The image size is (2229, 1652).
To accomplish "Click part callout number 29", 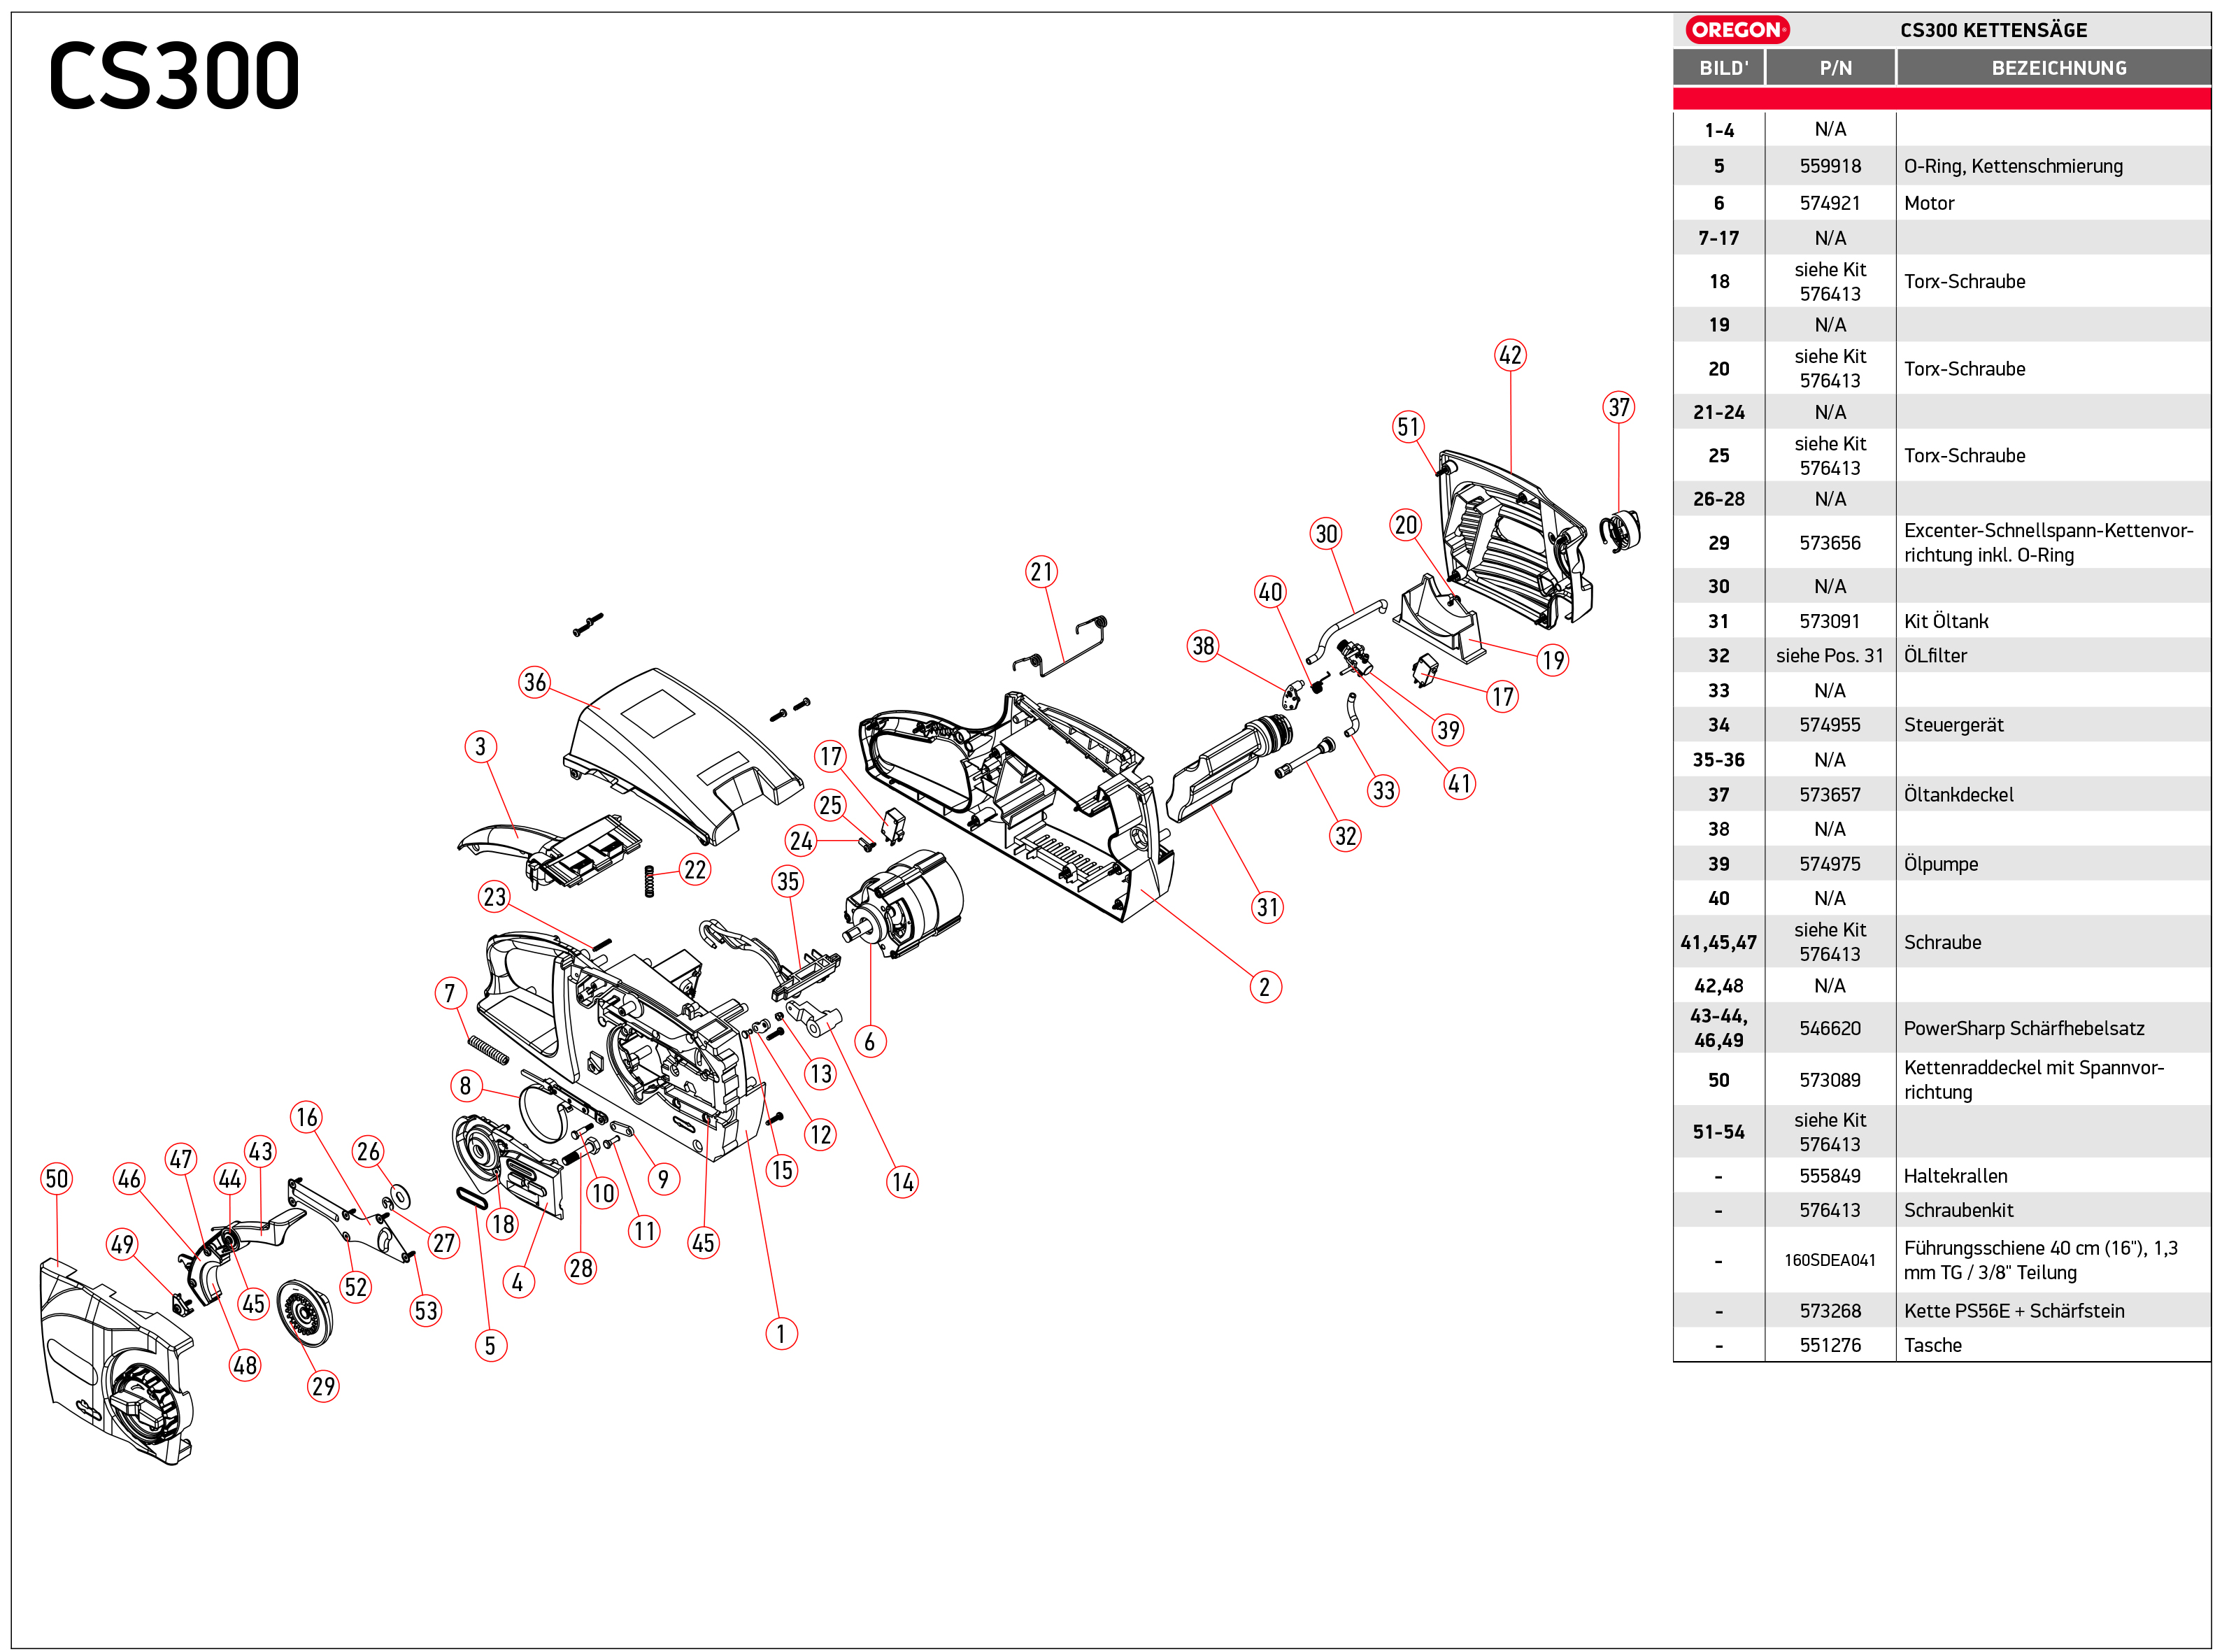I will pos(323,1386).
